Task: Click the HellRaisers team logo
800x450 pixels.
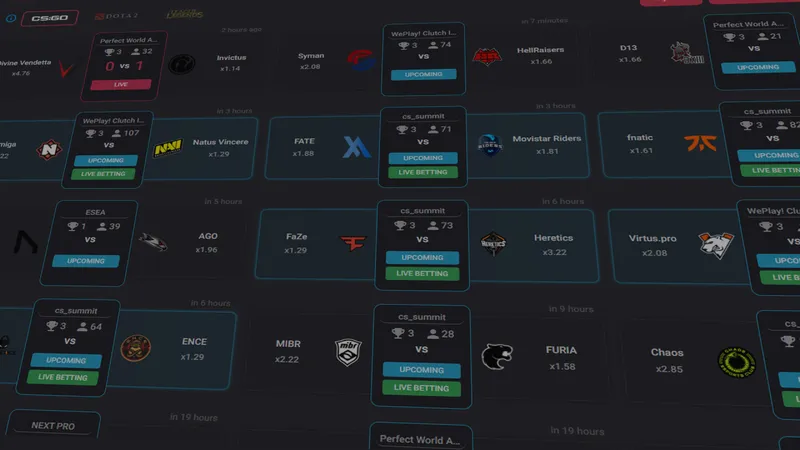Action: pyautogui.click(x=487, y=56)
